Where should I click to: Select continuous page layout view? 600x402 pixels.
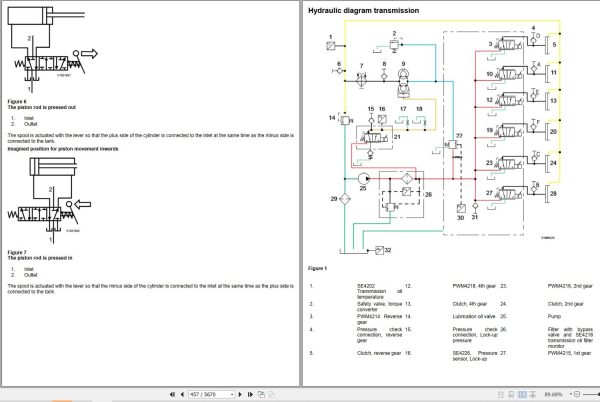point(511,394)
